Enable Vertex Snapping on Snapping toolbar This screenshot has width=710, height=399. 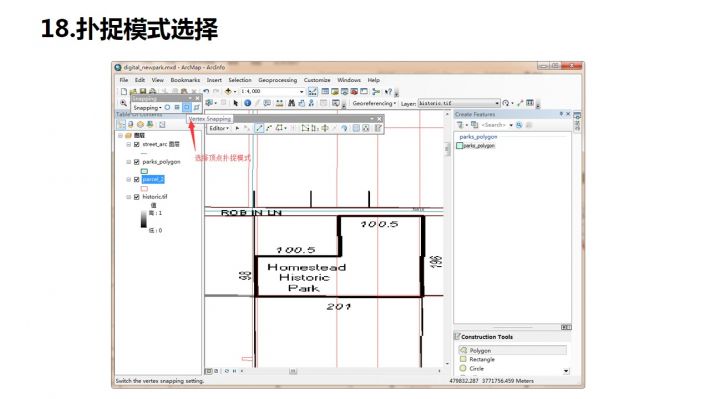[x=187, y=107]
